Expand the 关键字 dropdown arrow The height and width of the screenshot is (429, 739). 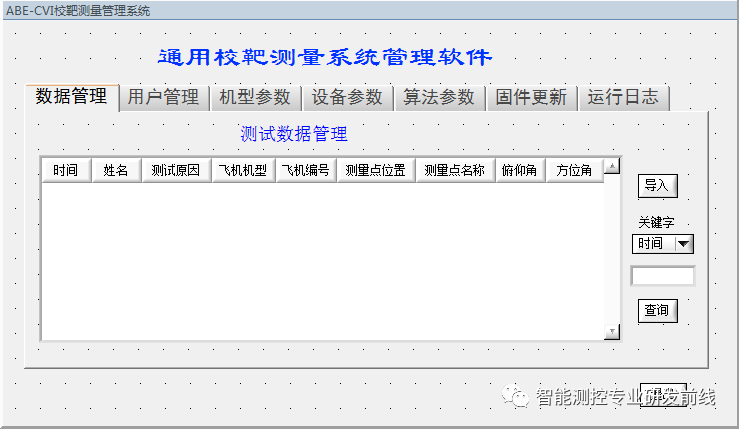point(684,244)
